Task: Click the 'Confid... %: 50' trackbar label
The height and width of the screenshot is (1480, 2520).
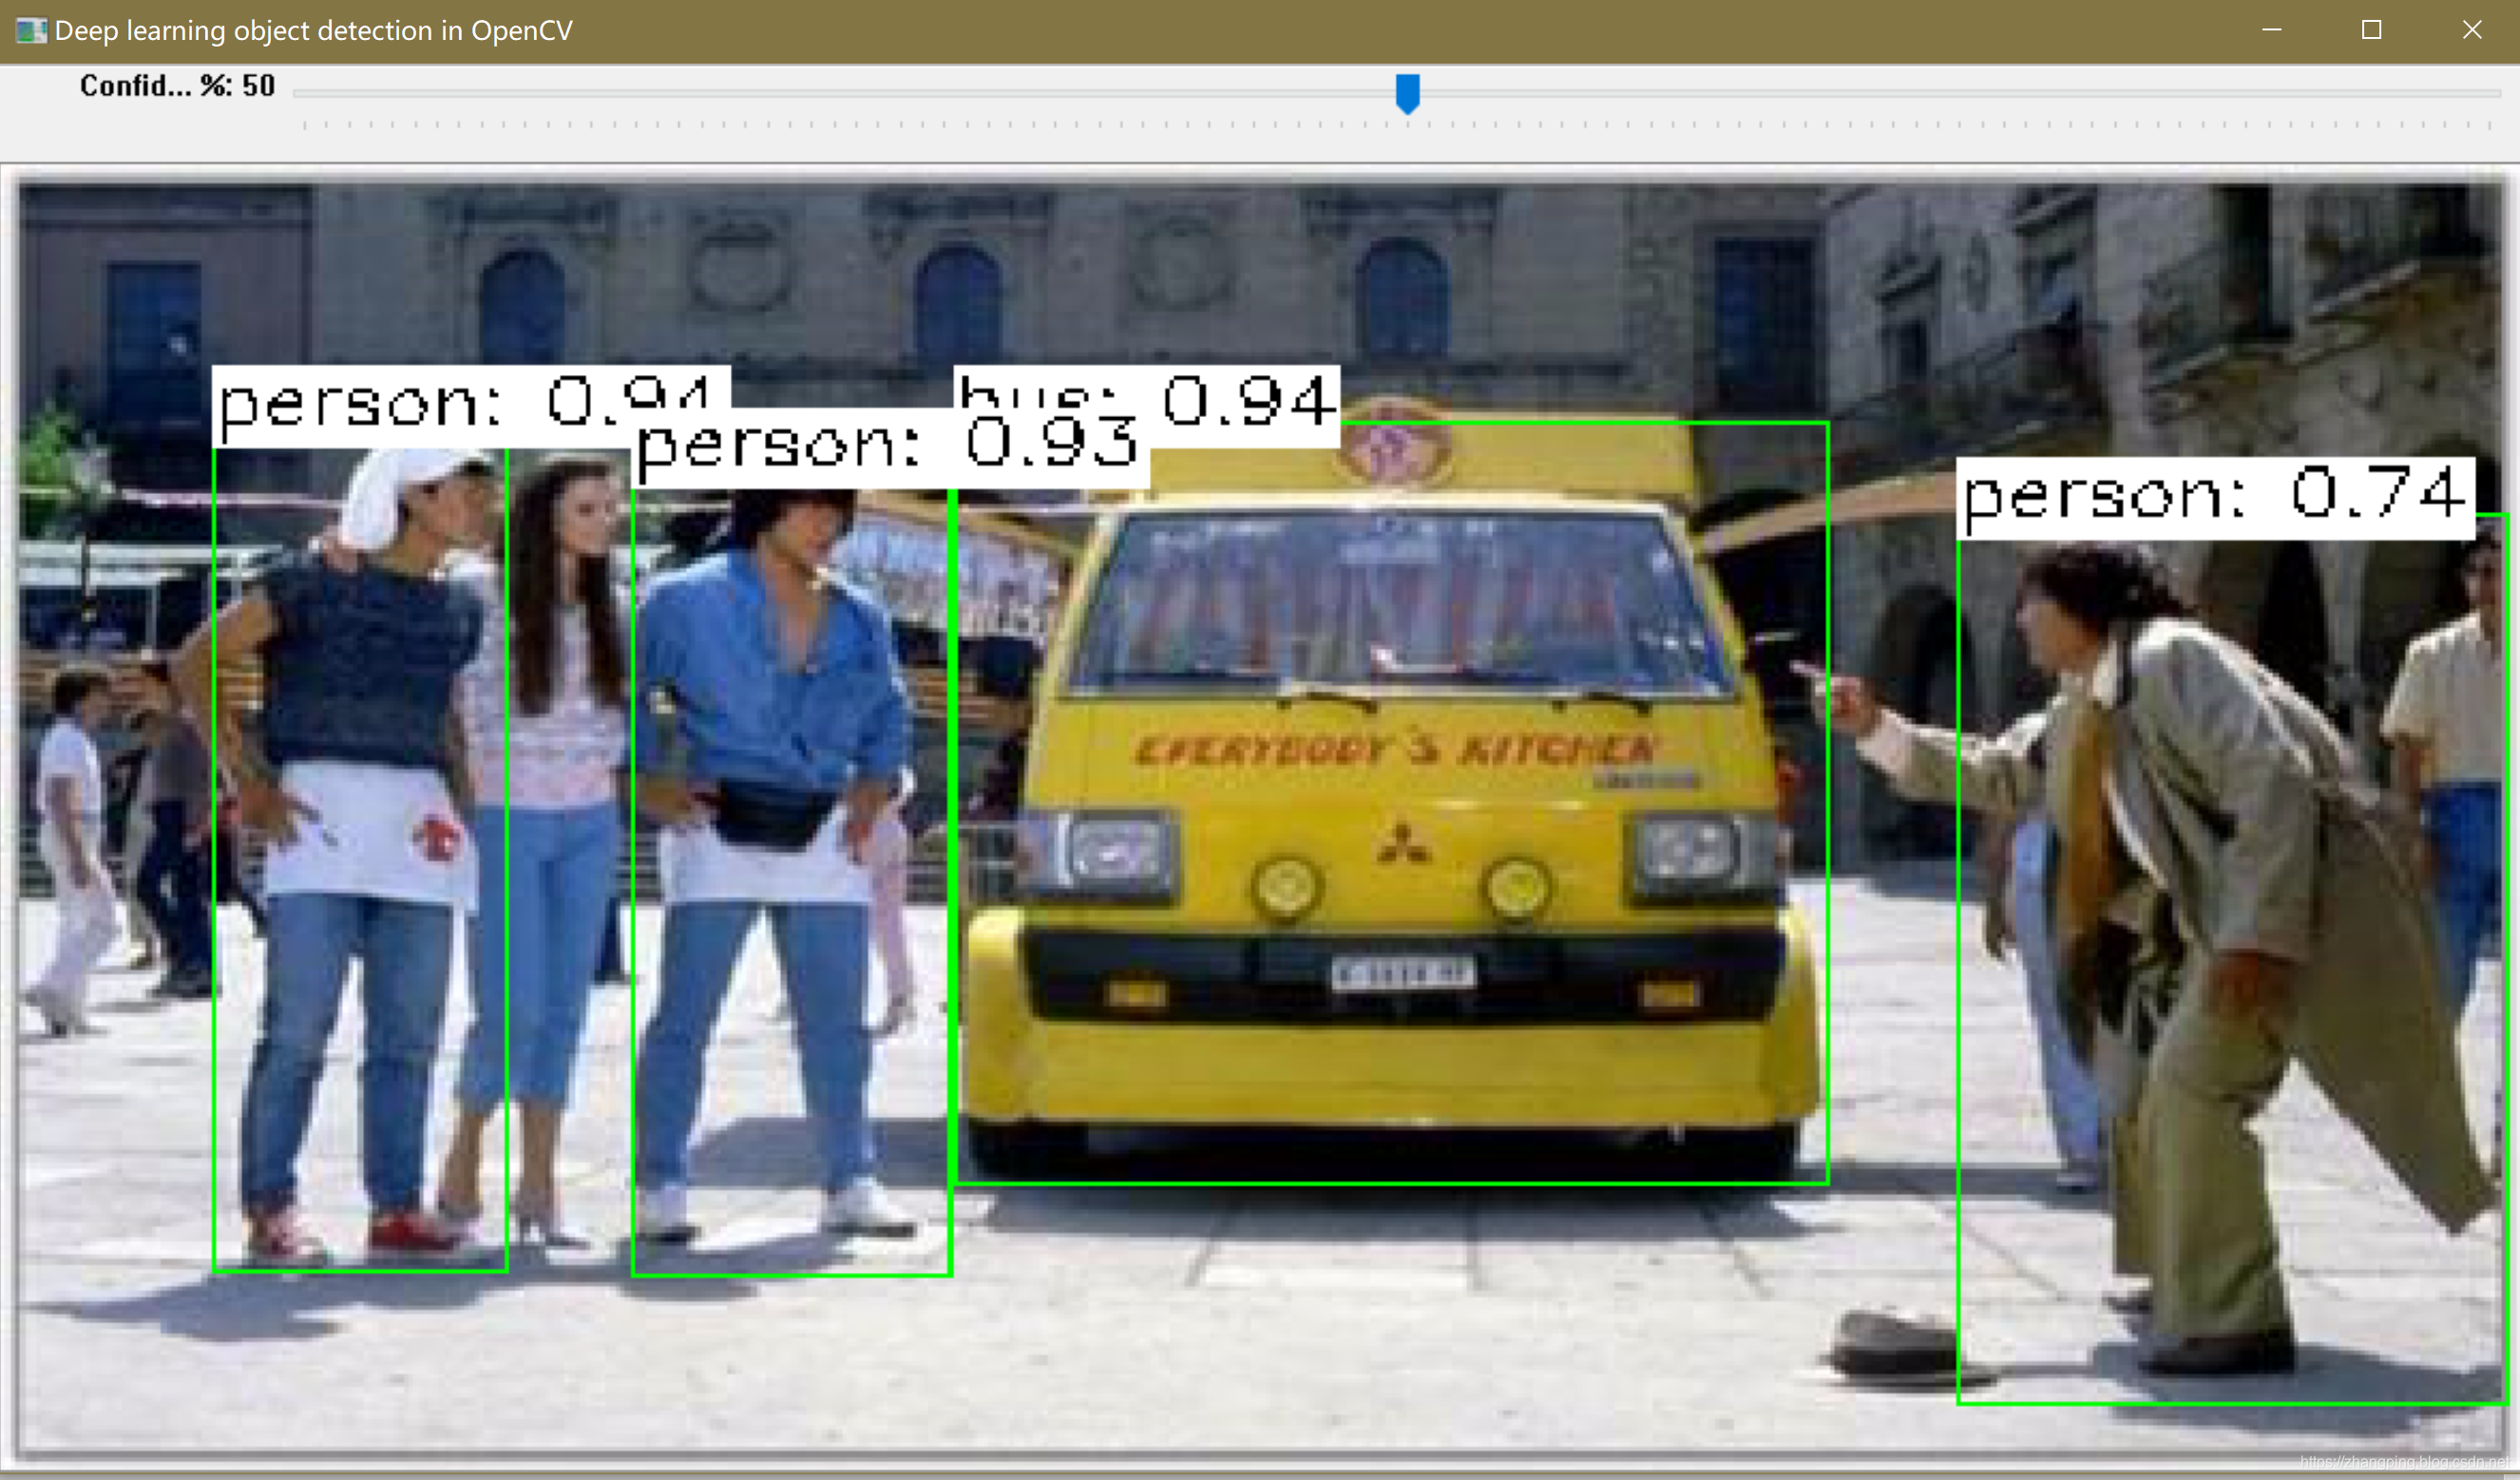Action: (x=177, y=86)
